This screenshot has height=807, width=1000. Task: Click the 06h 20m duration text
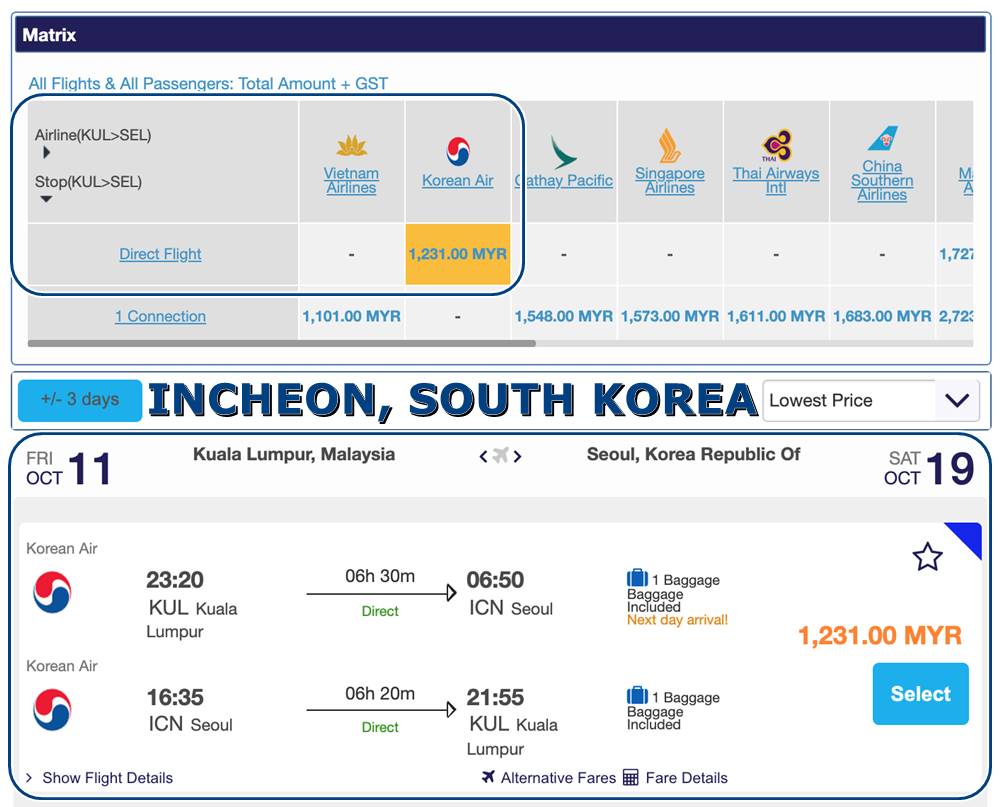click(x=380, y=693)
